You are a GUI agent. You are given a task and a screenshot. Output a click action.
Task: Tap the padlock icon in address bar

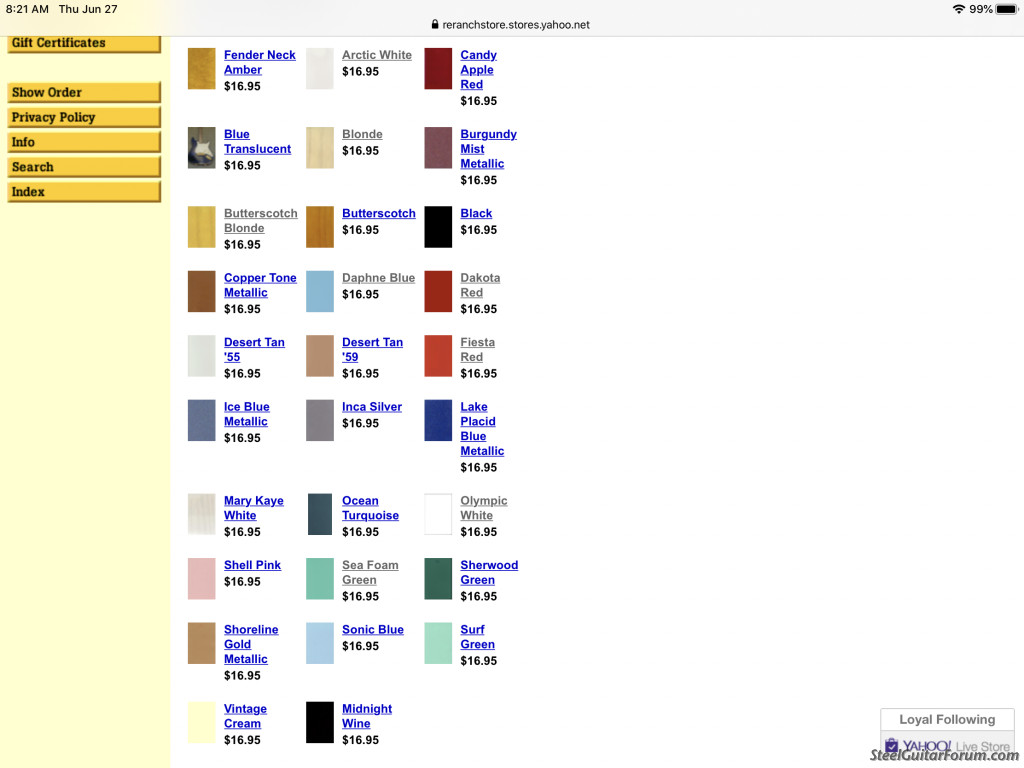[435, 24]
